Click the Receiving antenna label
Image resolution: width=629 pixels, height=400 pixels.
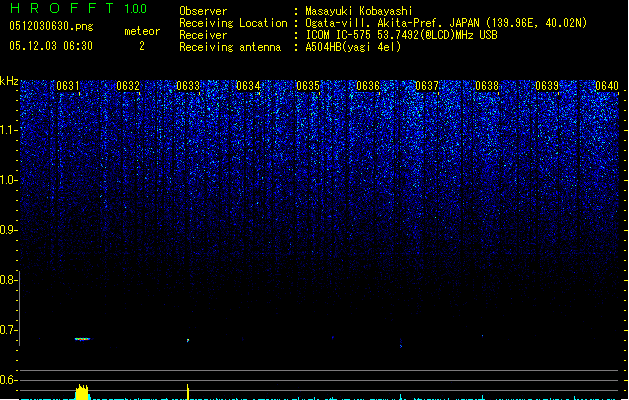tap(230, 47)
